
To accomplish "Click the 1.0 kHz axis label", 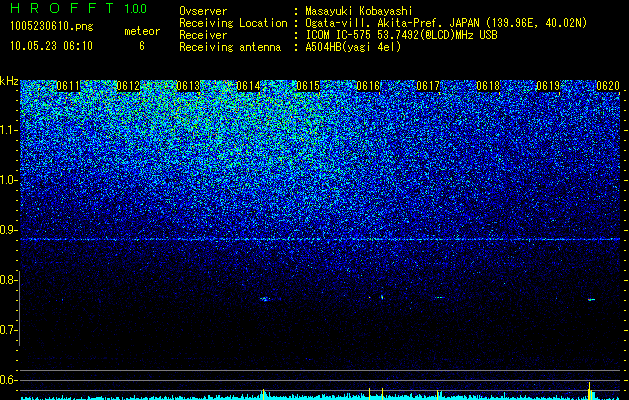I will 9,180.
